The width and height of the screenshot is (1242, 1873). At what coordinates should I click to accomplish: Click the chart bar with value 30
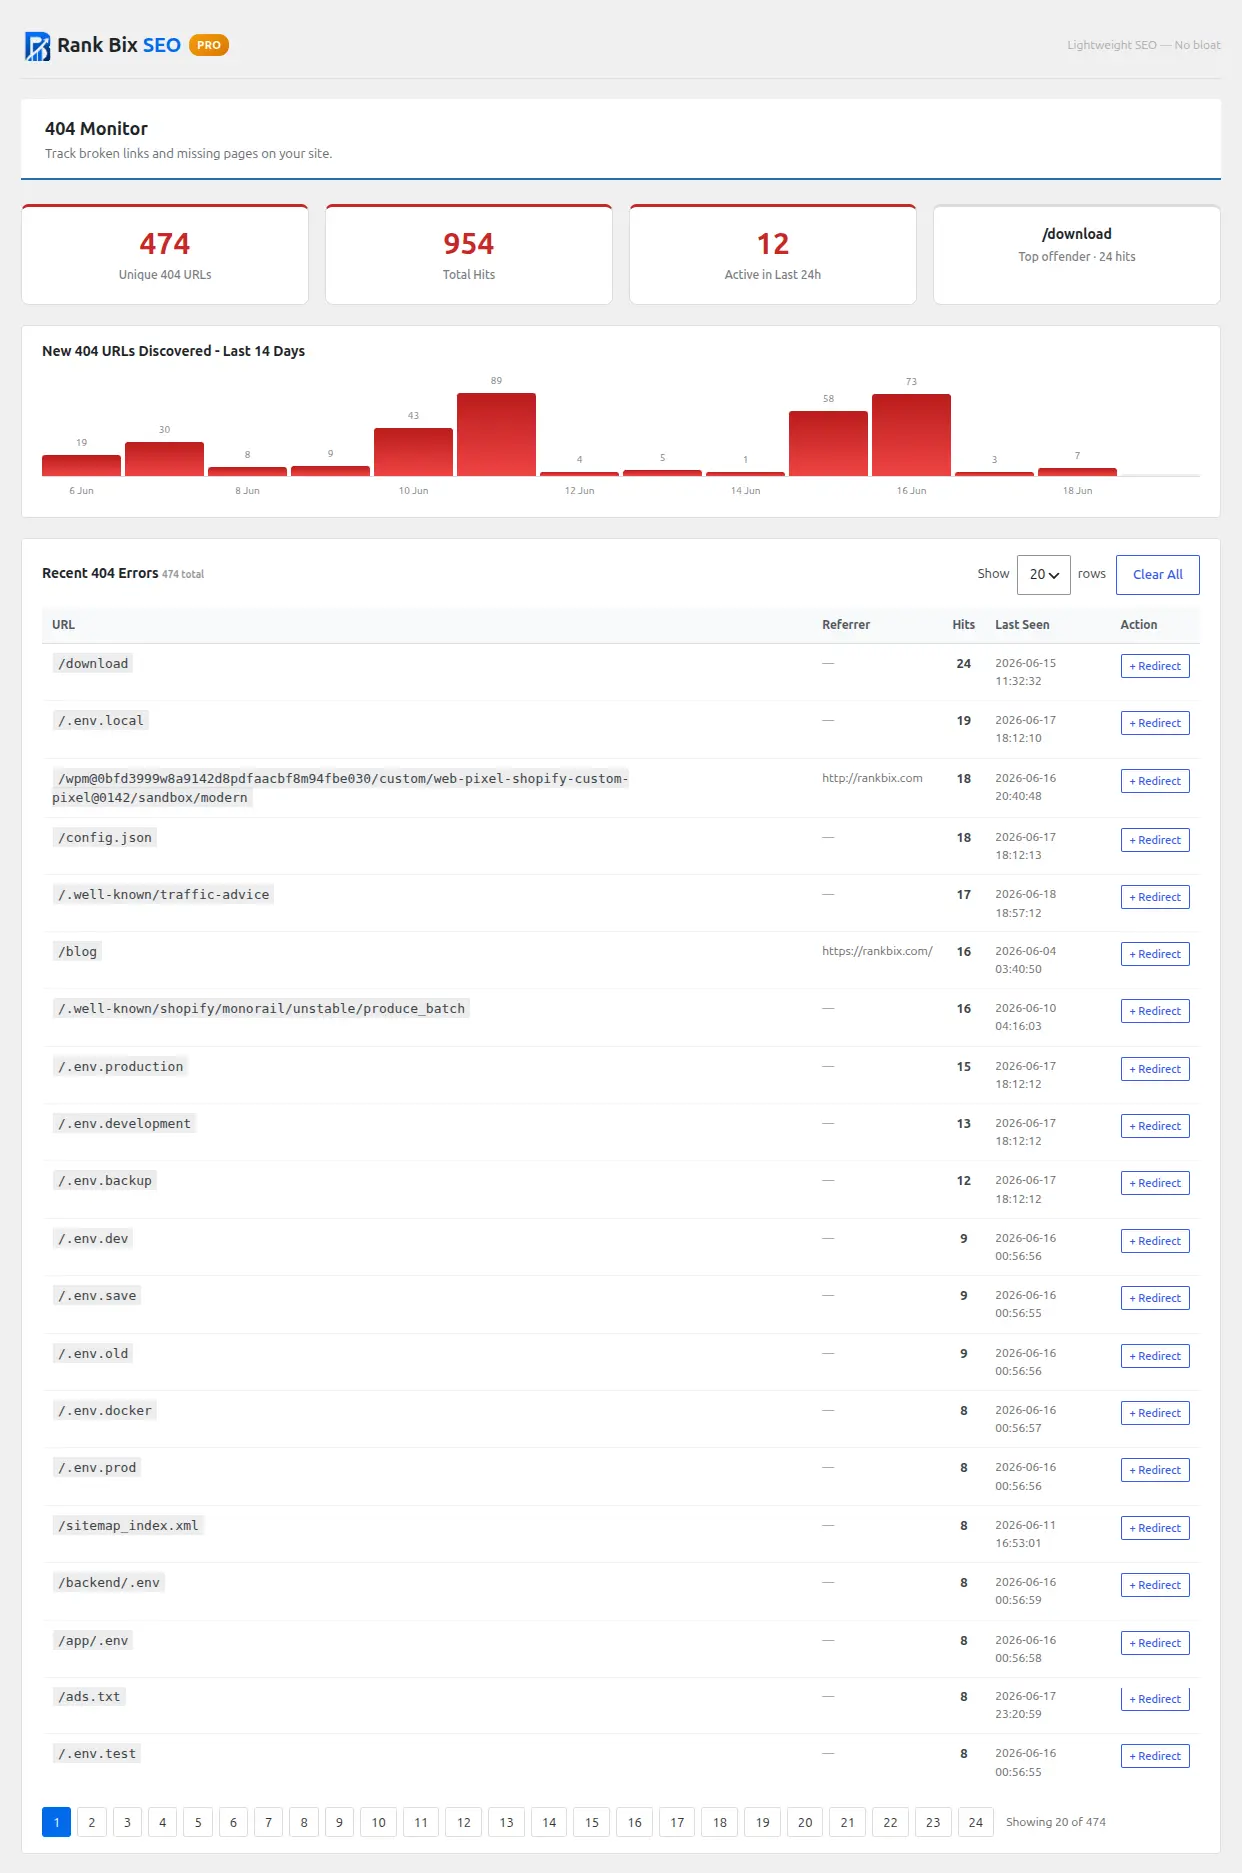(x=164, y=459)
